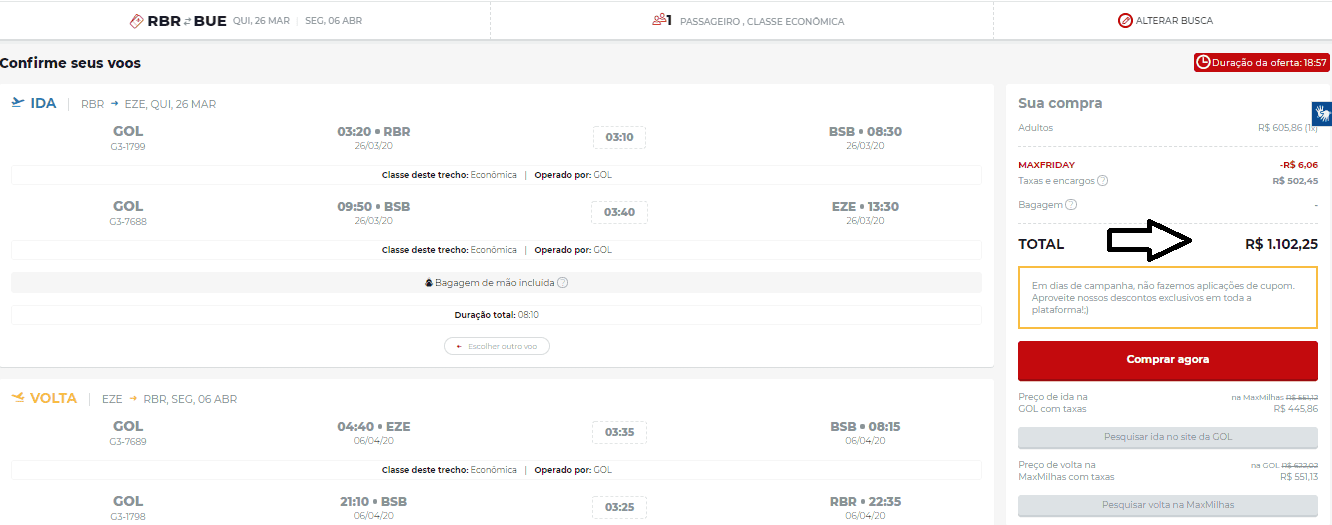Click the RBR-BUE route dates section

(x=247, y=21)
